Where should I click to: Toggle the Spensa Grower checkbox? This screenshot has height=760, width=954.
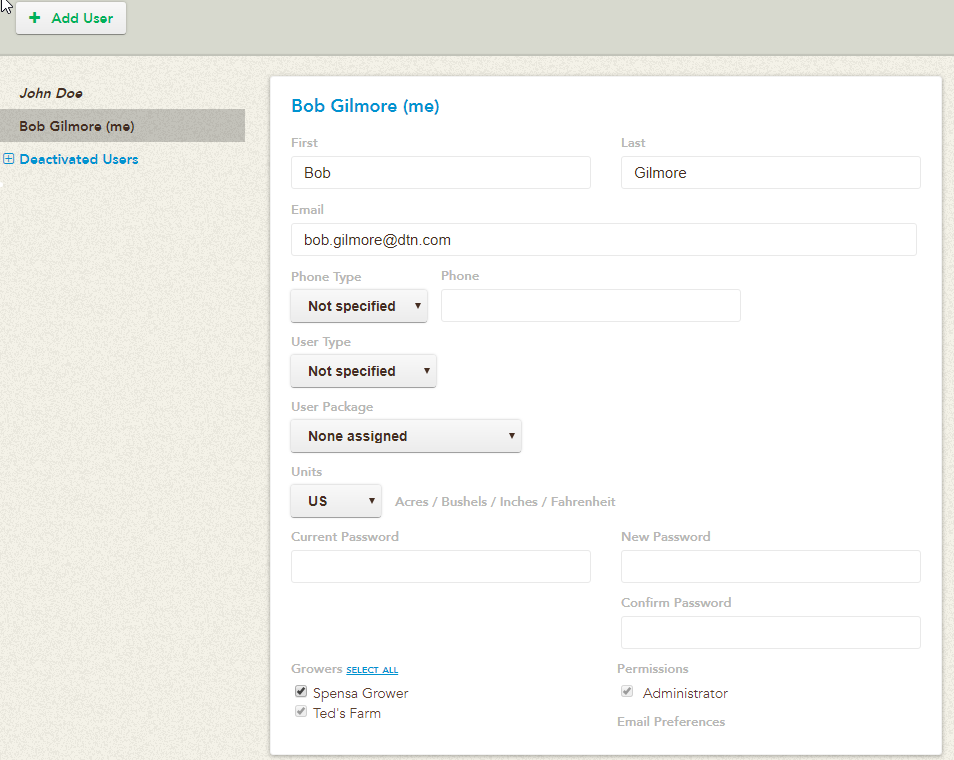pyautogui.click(x=301, y=692)
